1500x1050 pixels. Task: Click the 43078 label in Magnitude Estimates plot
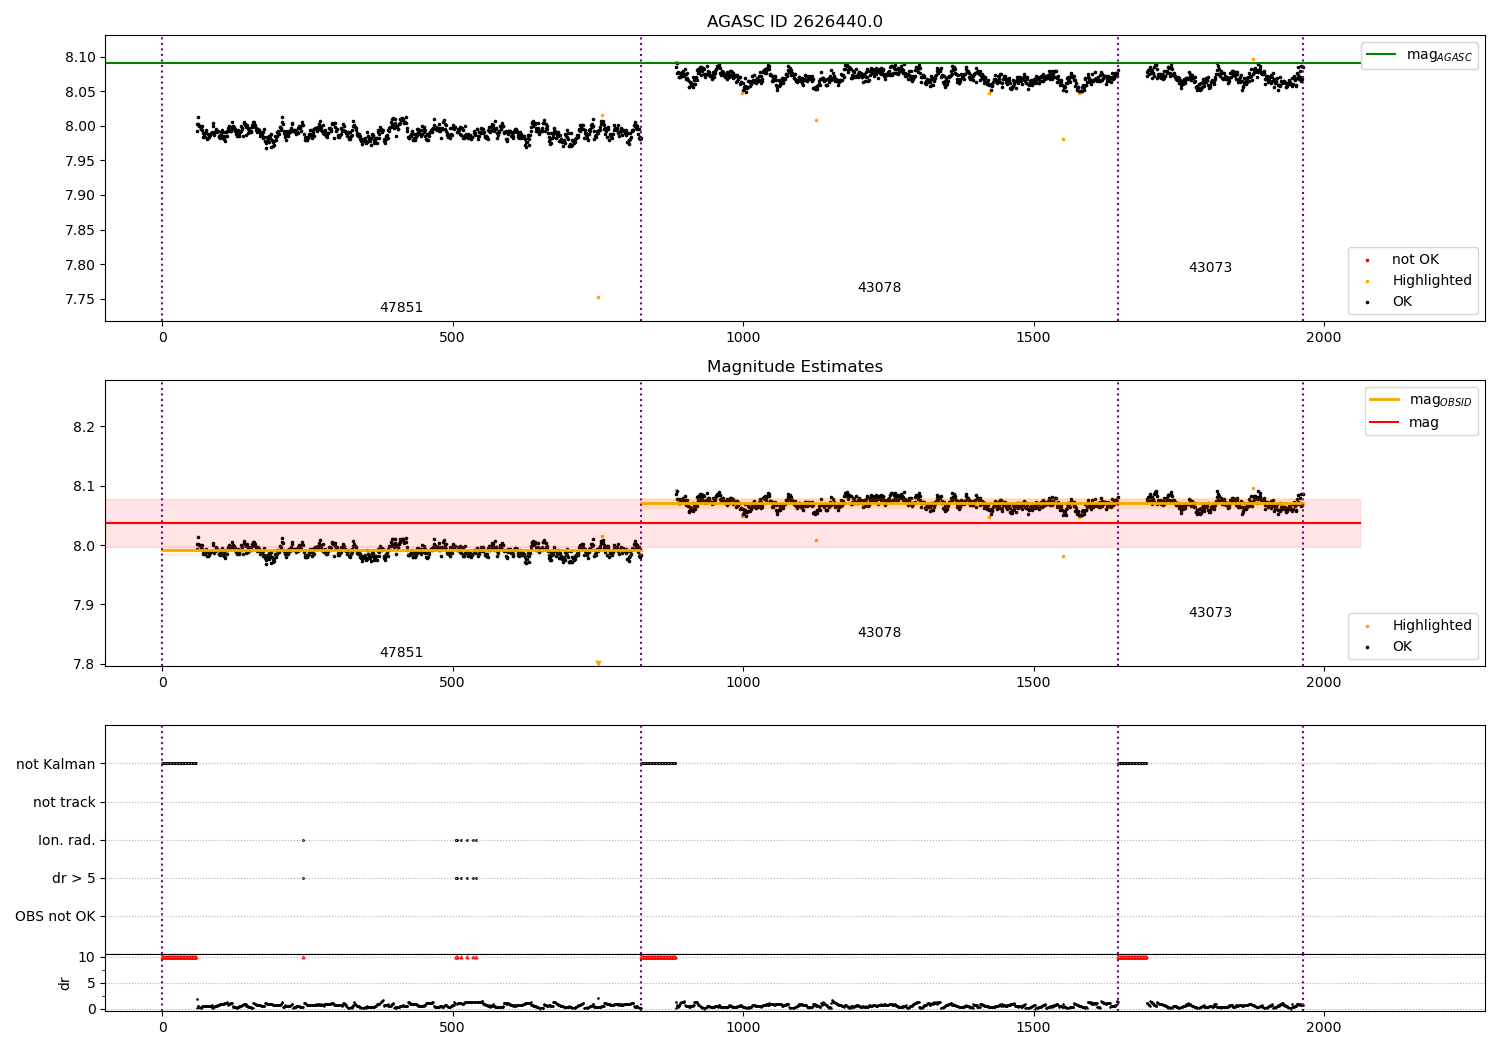pyautogui.click(x=879, y=633)
